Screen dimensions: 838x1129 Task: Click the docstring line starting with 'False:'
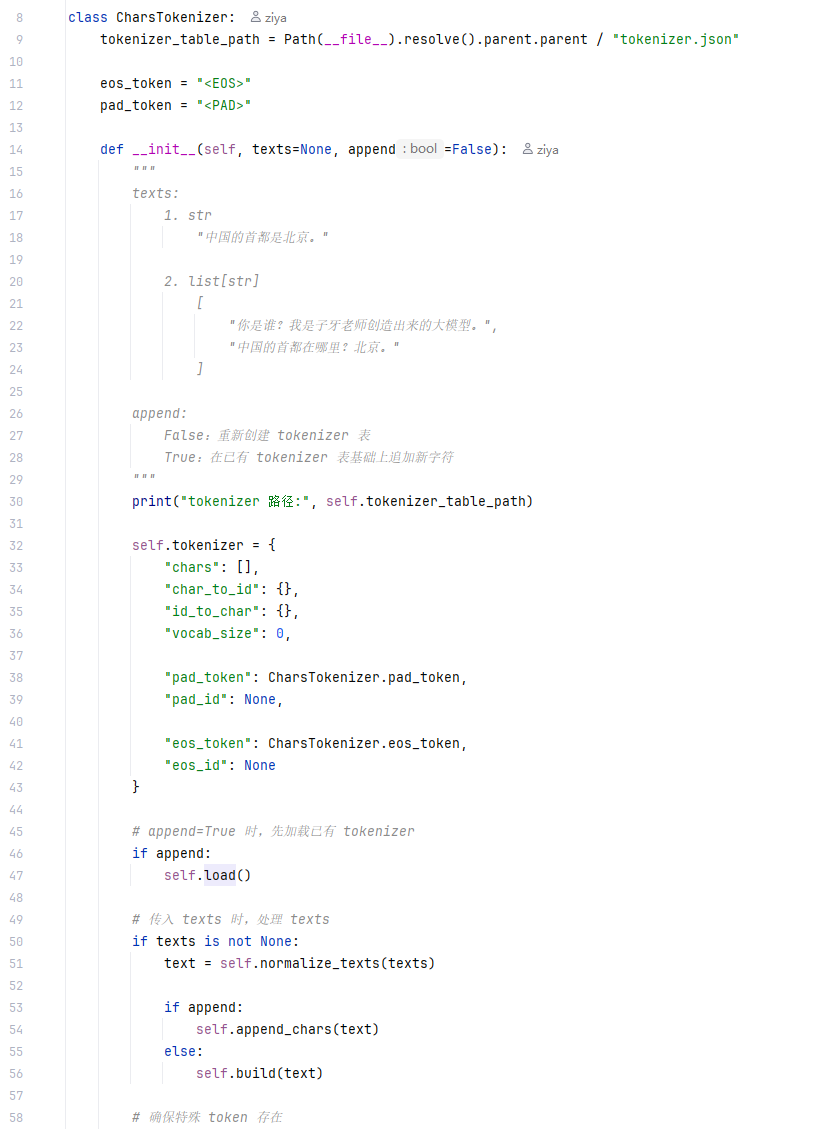pos(267,436)
